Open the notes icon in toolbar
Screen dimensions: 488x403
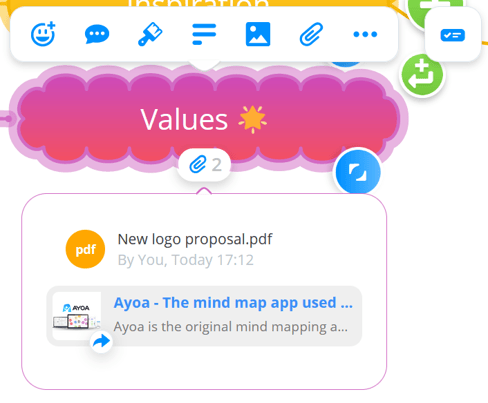tap(204, 34)
